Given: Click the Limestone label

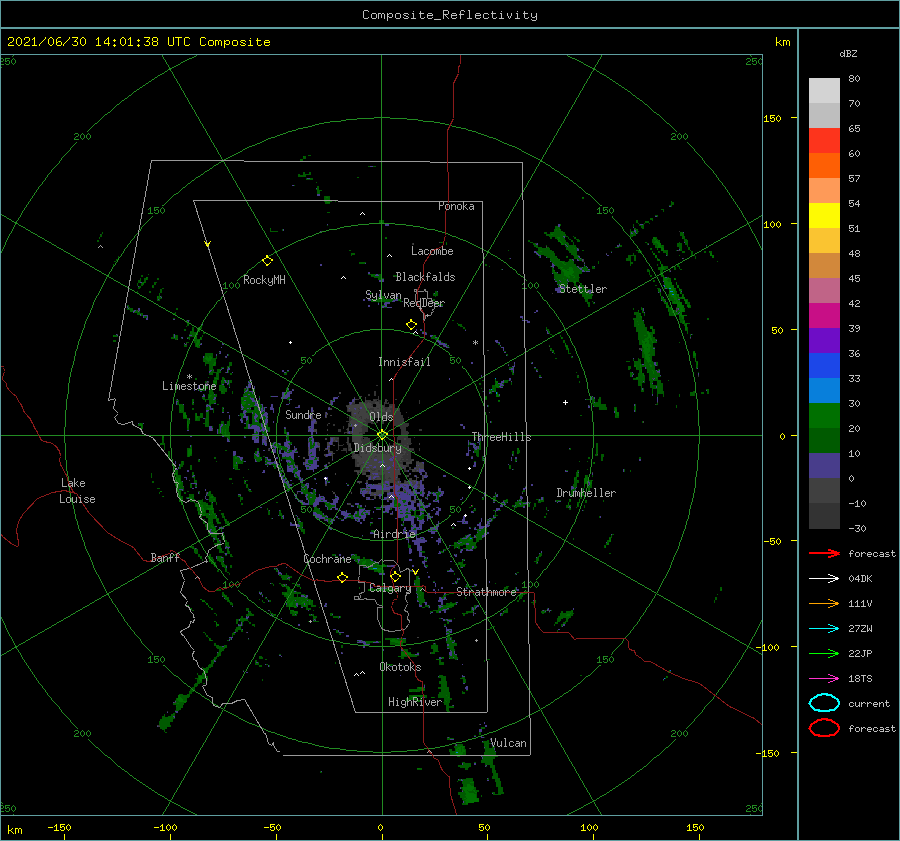Looking at the screenshot, I should coord(189,386).
